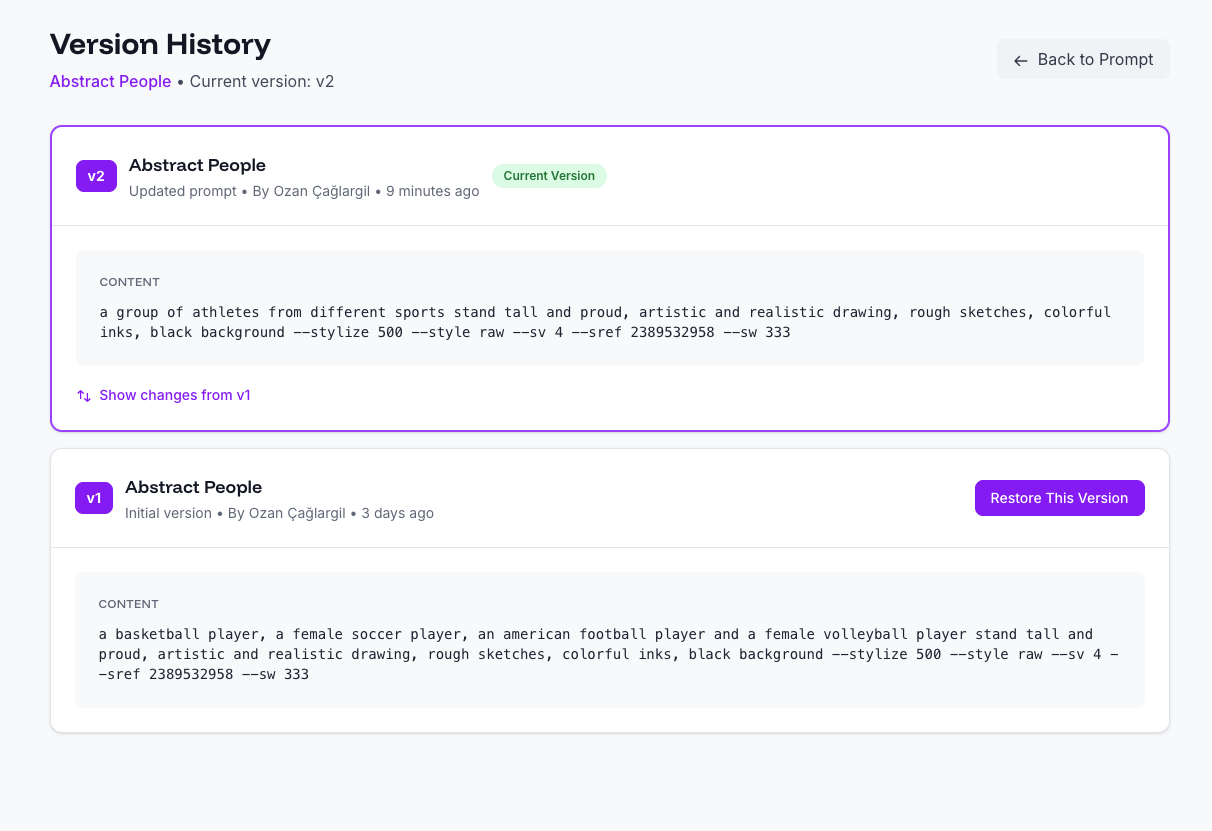Click the Abstract People heading on the v1 card

(x=193, y=487)
